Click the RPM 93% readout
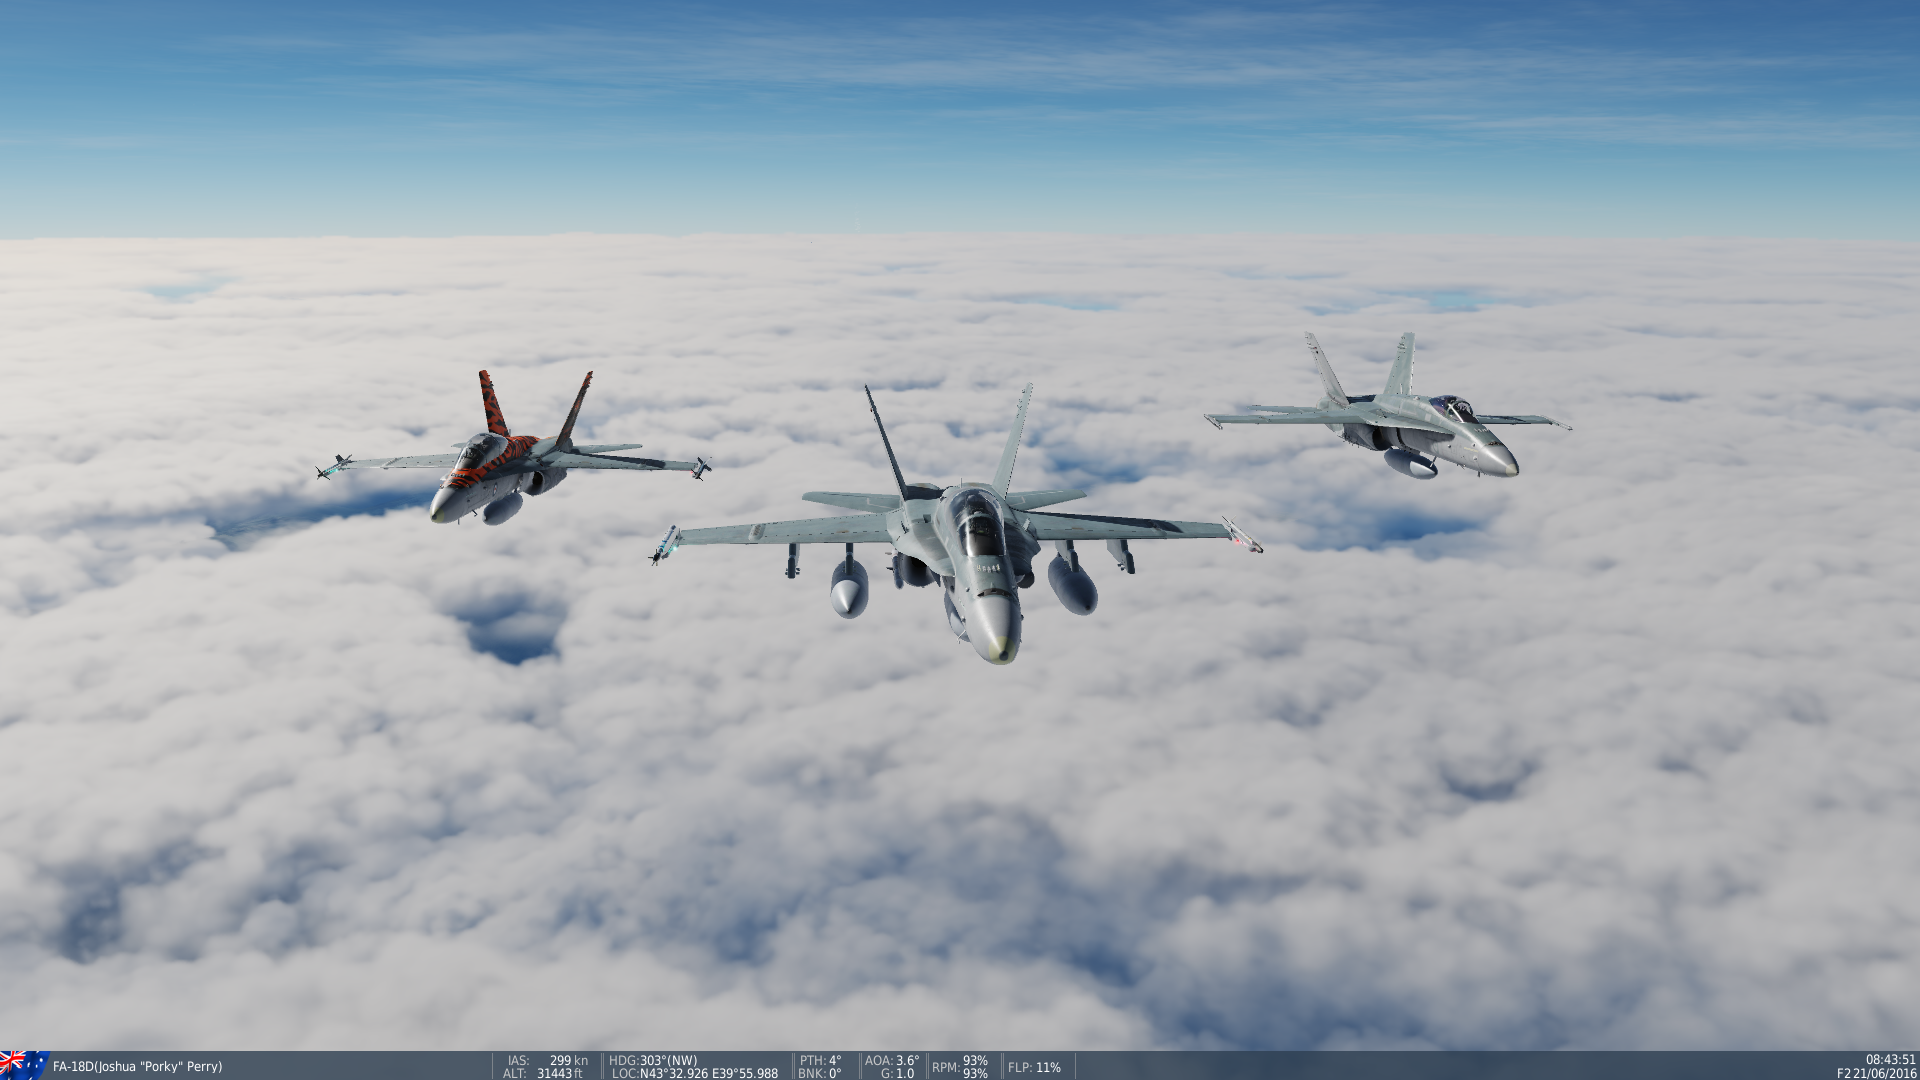 (960, 1067)
